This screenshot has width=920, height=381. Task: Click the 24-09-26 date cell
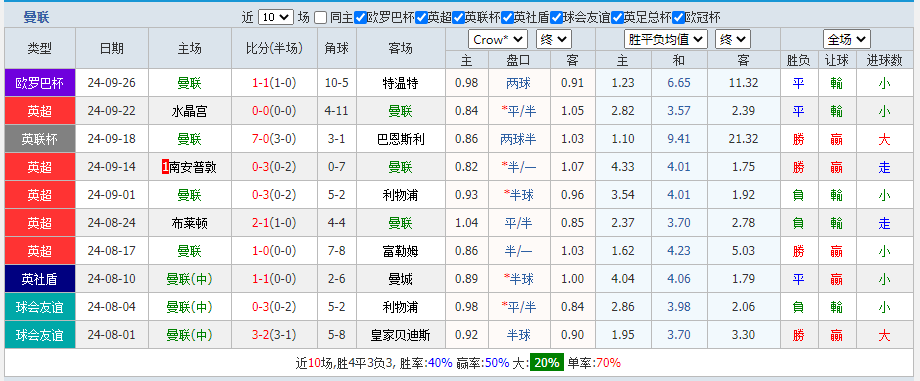tap(111, 83)
